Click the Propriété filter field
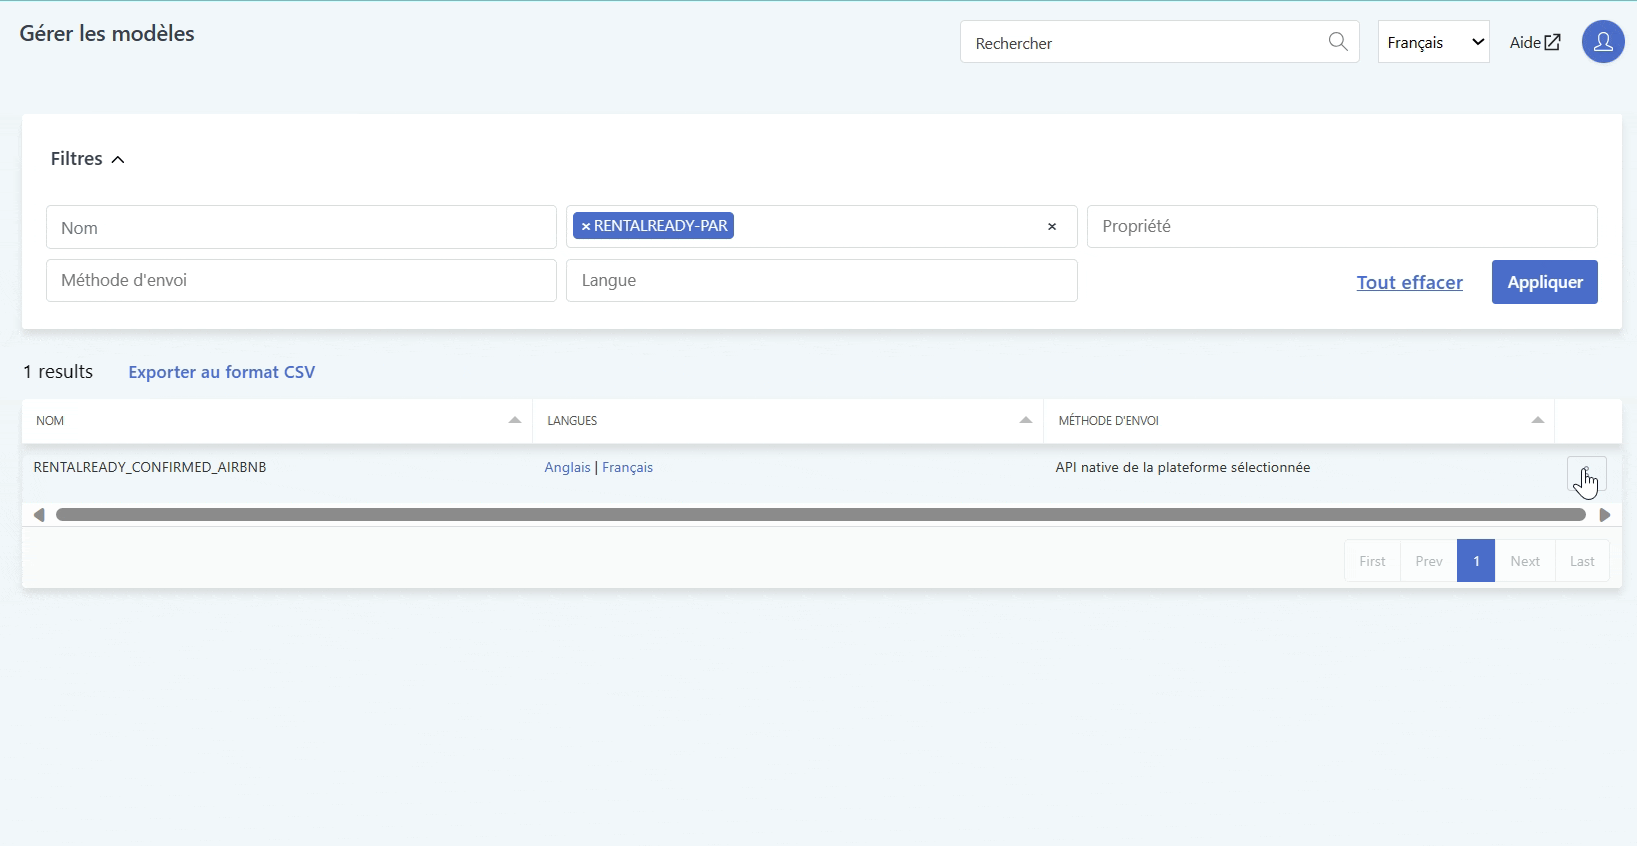This screenshot has height=846, width=1637. (1342, 226)
